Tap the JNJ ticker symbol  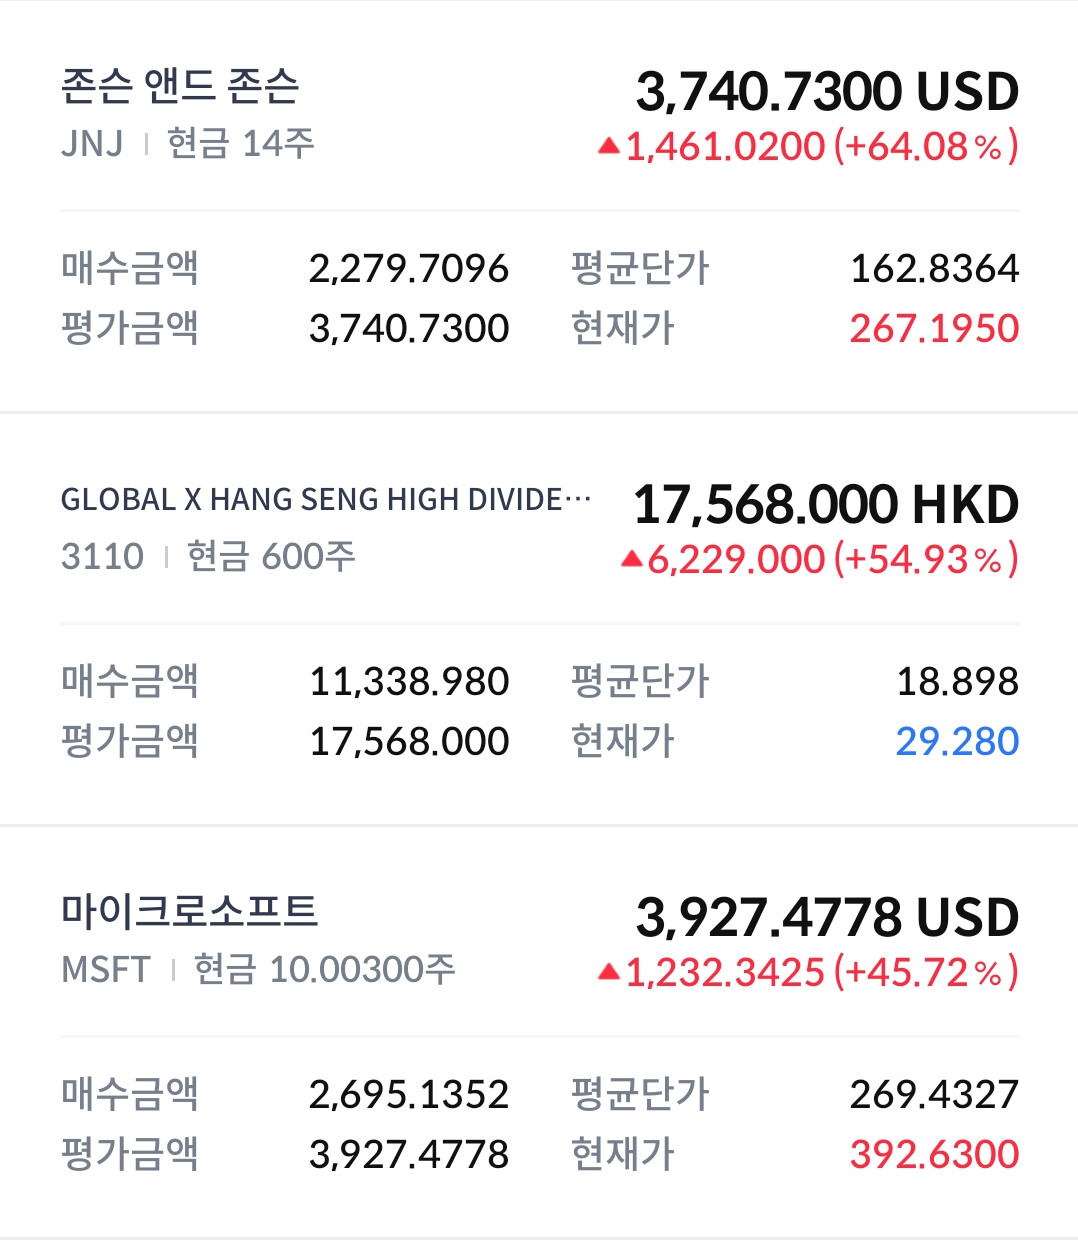click(x=92, y=144)
